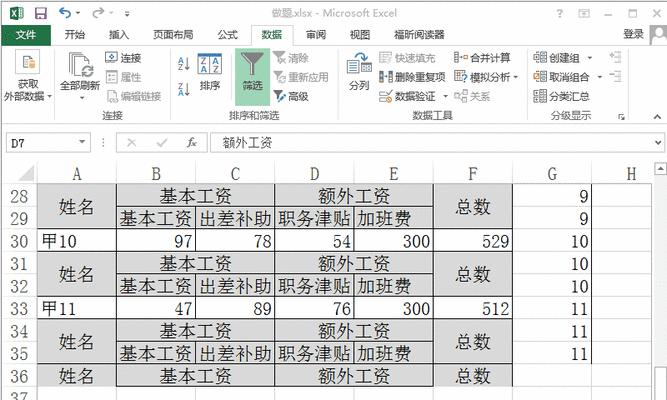Click 清除 to clear filter
Viewport: 667px width, 400px height.
point(291,58)
